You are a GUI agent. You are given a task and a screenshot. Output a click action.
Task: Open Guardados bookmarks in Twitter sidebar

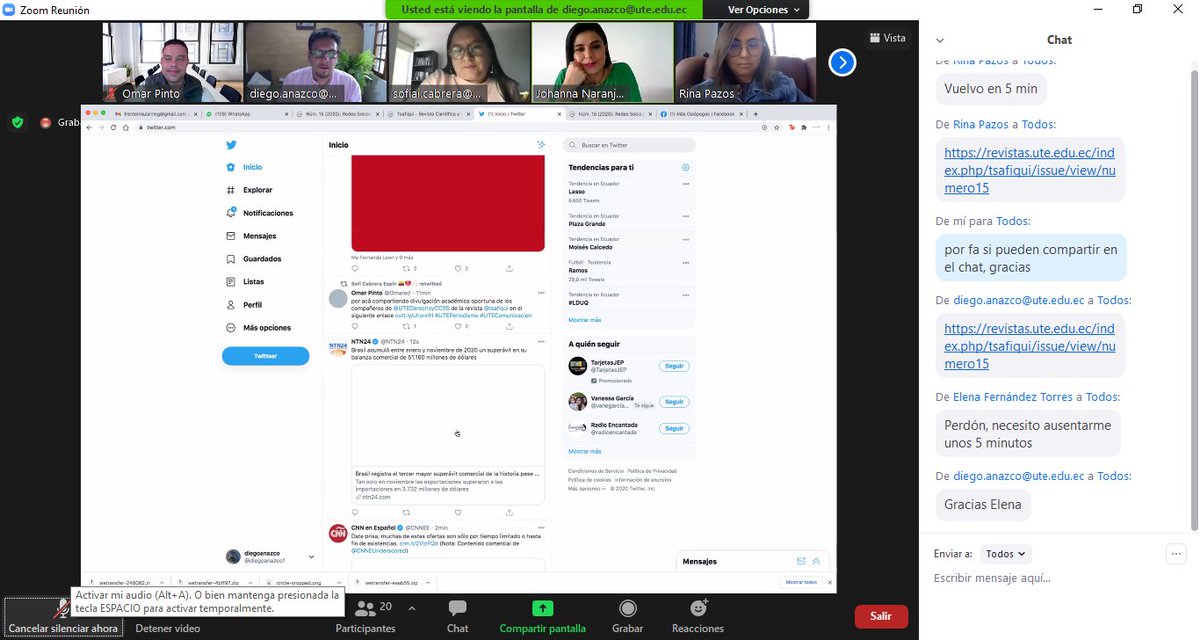(254, 259)
